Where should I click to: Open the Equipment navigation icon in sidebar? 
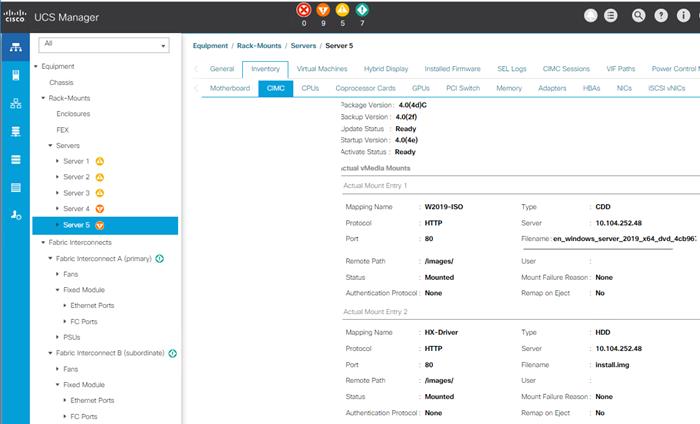[16, 47]
